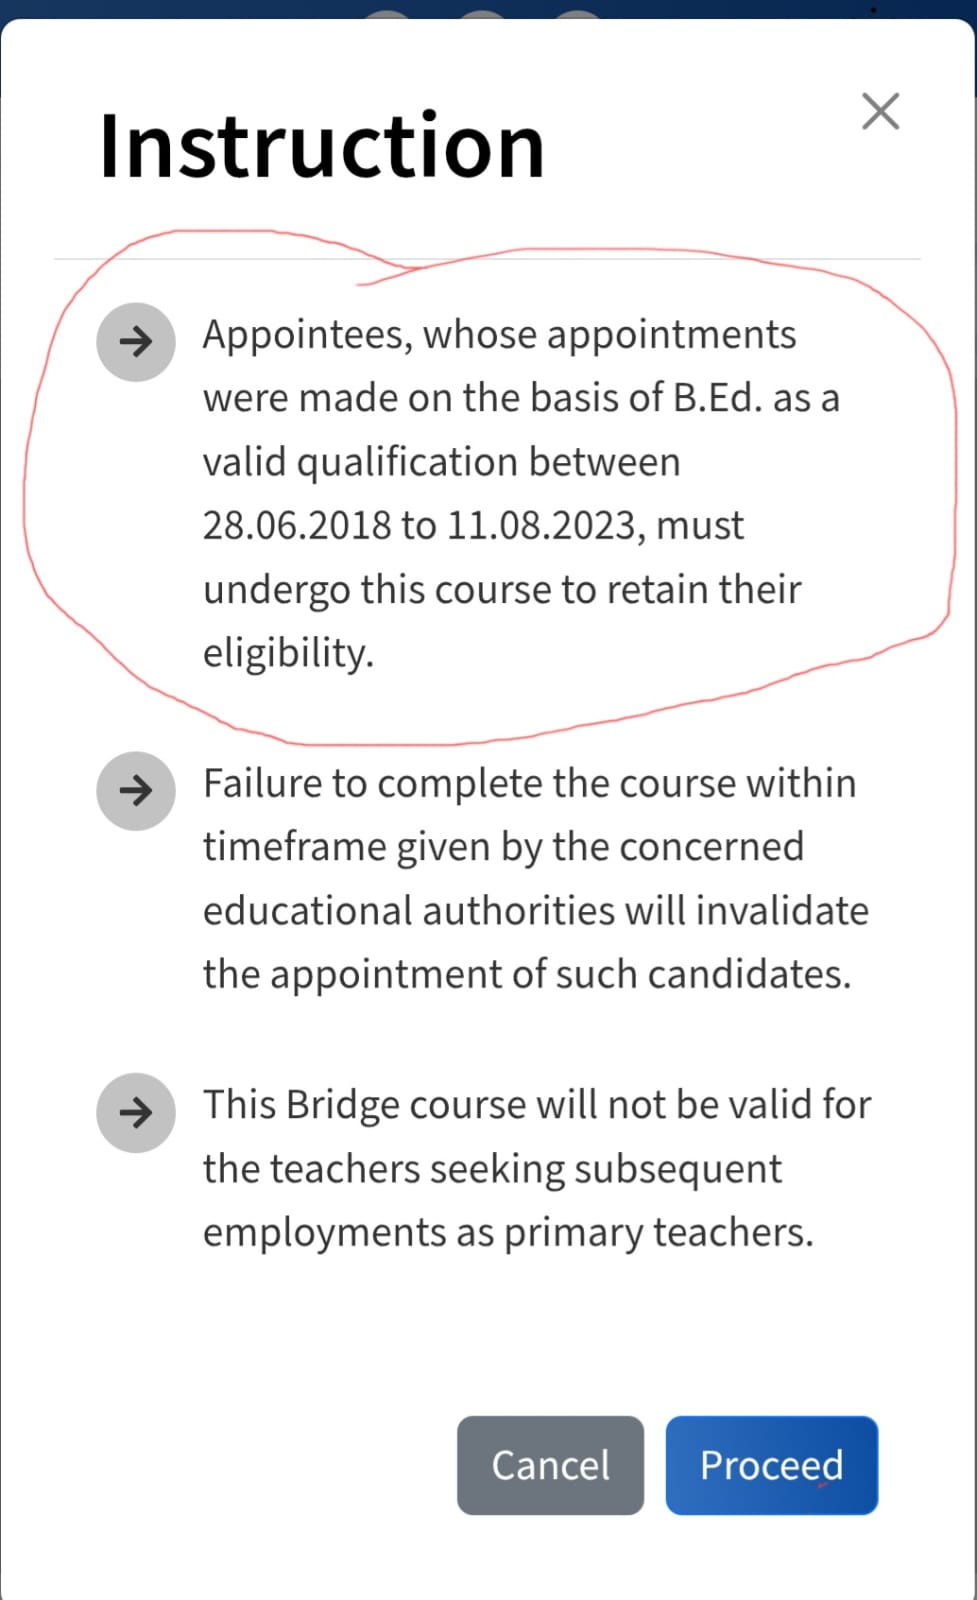Click the 'undergo this course to retain their' line
This screenshot has width=977, height=1600.
[502, 590]
